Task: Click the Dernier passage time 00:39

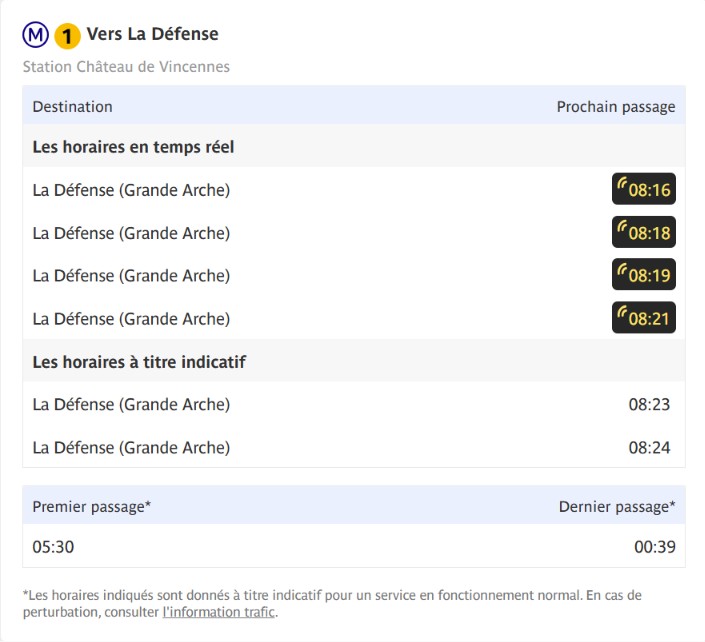Action: pos(655,547)
